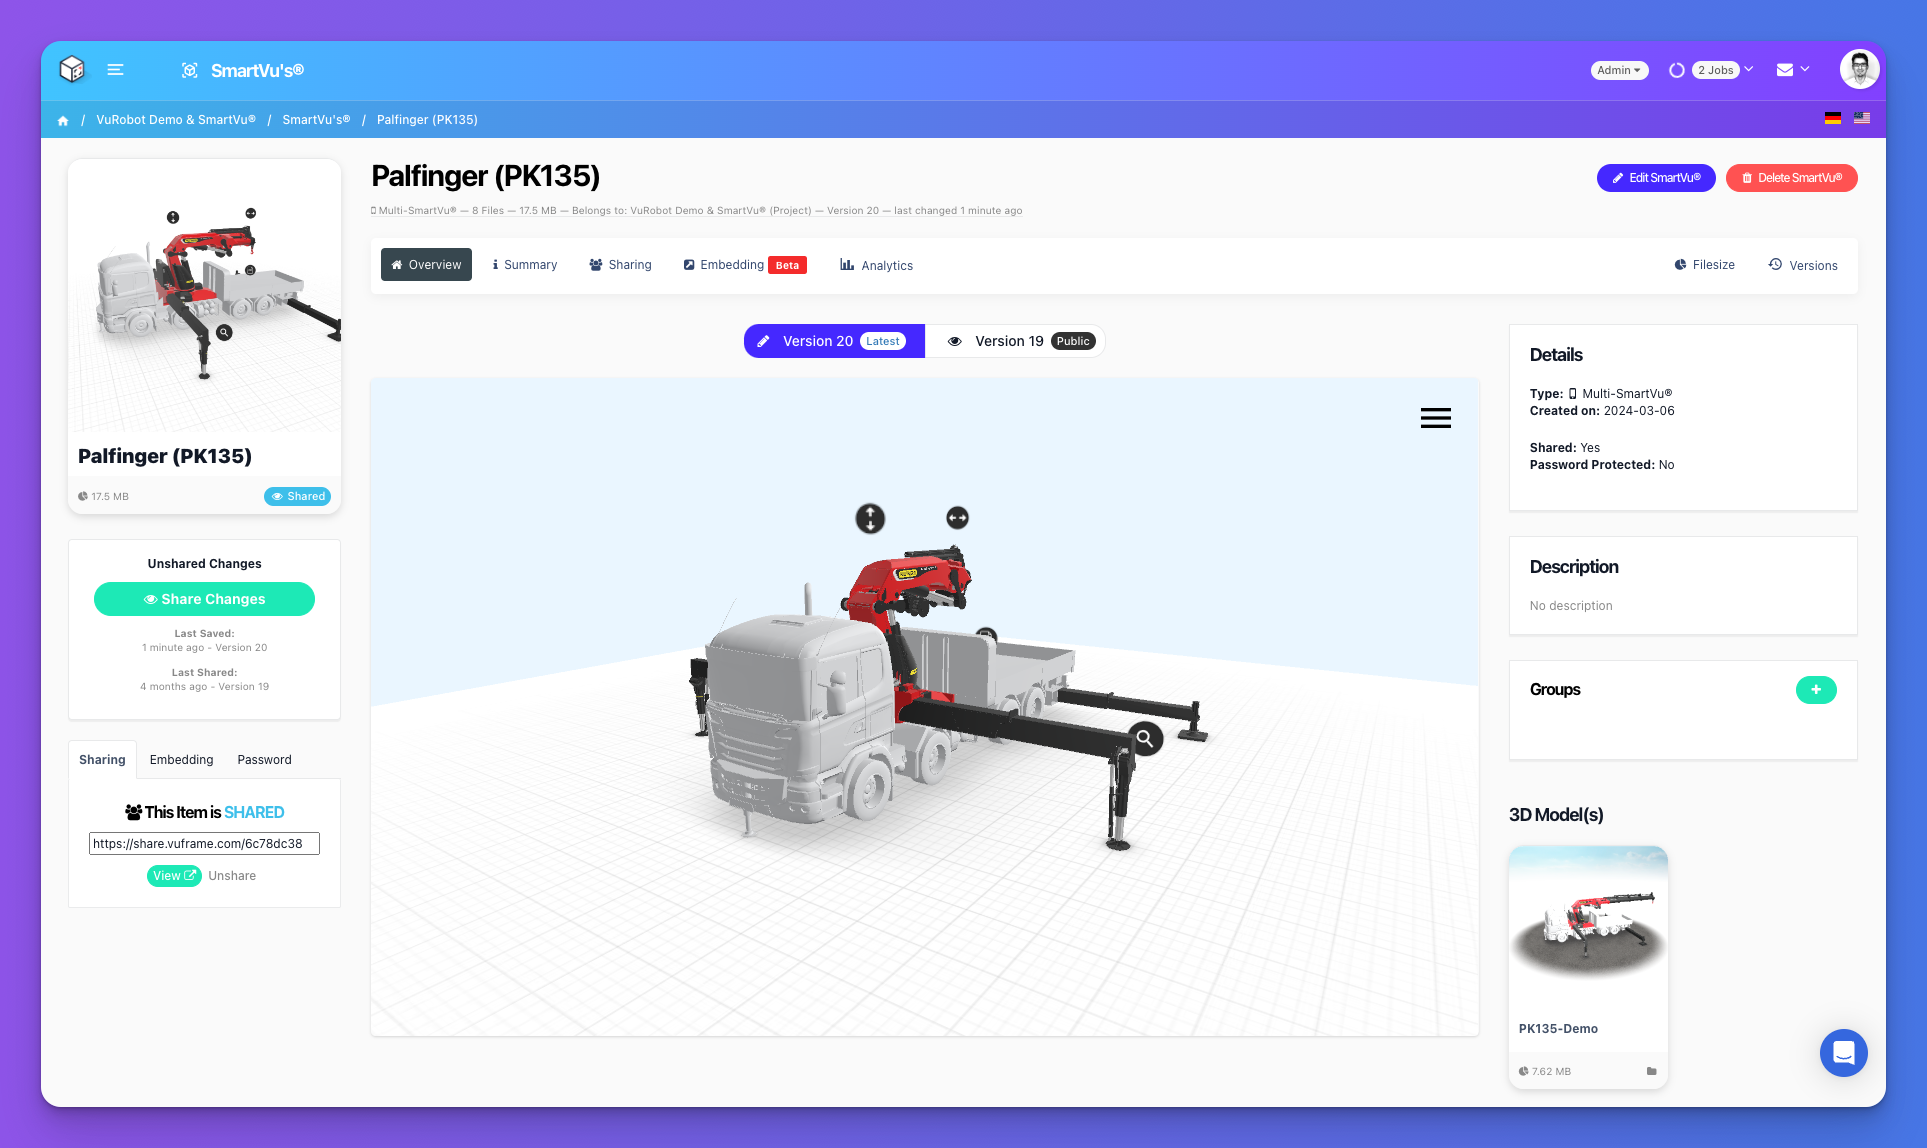The width and height of the screenshot is (1927, 1148).
Task: Open SmartVu's breadcrumb link
Action: pyautogui.click(x=316, y=120)
